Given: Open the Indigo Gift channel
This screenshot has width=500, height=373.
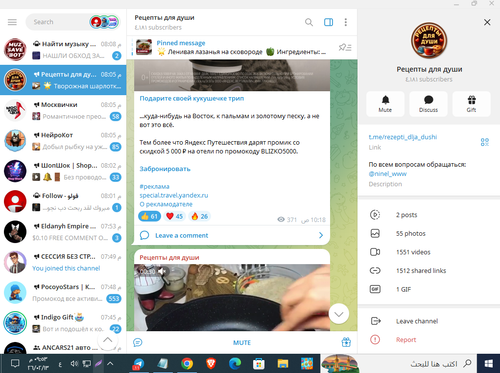Looking at the screenshot, I should (x=63, y=323).
